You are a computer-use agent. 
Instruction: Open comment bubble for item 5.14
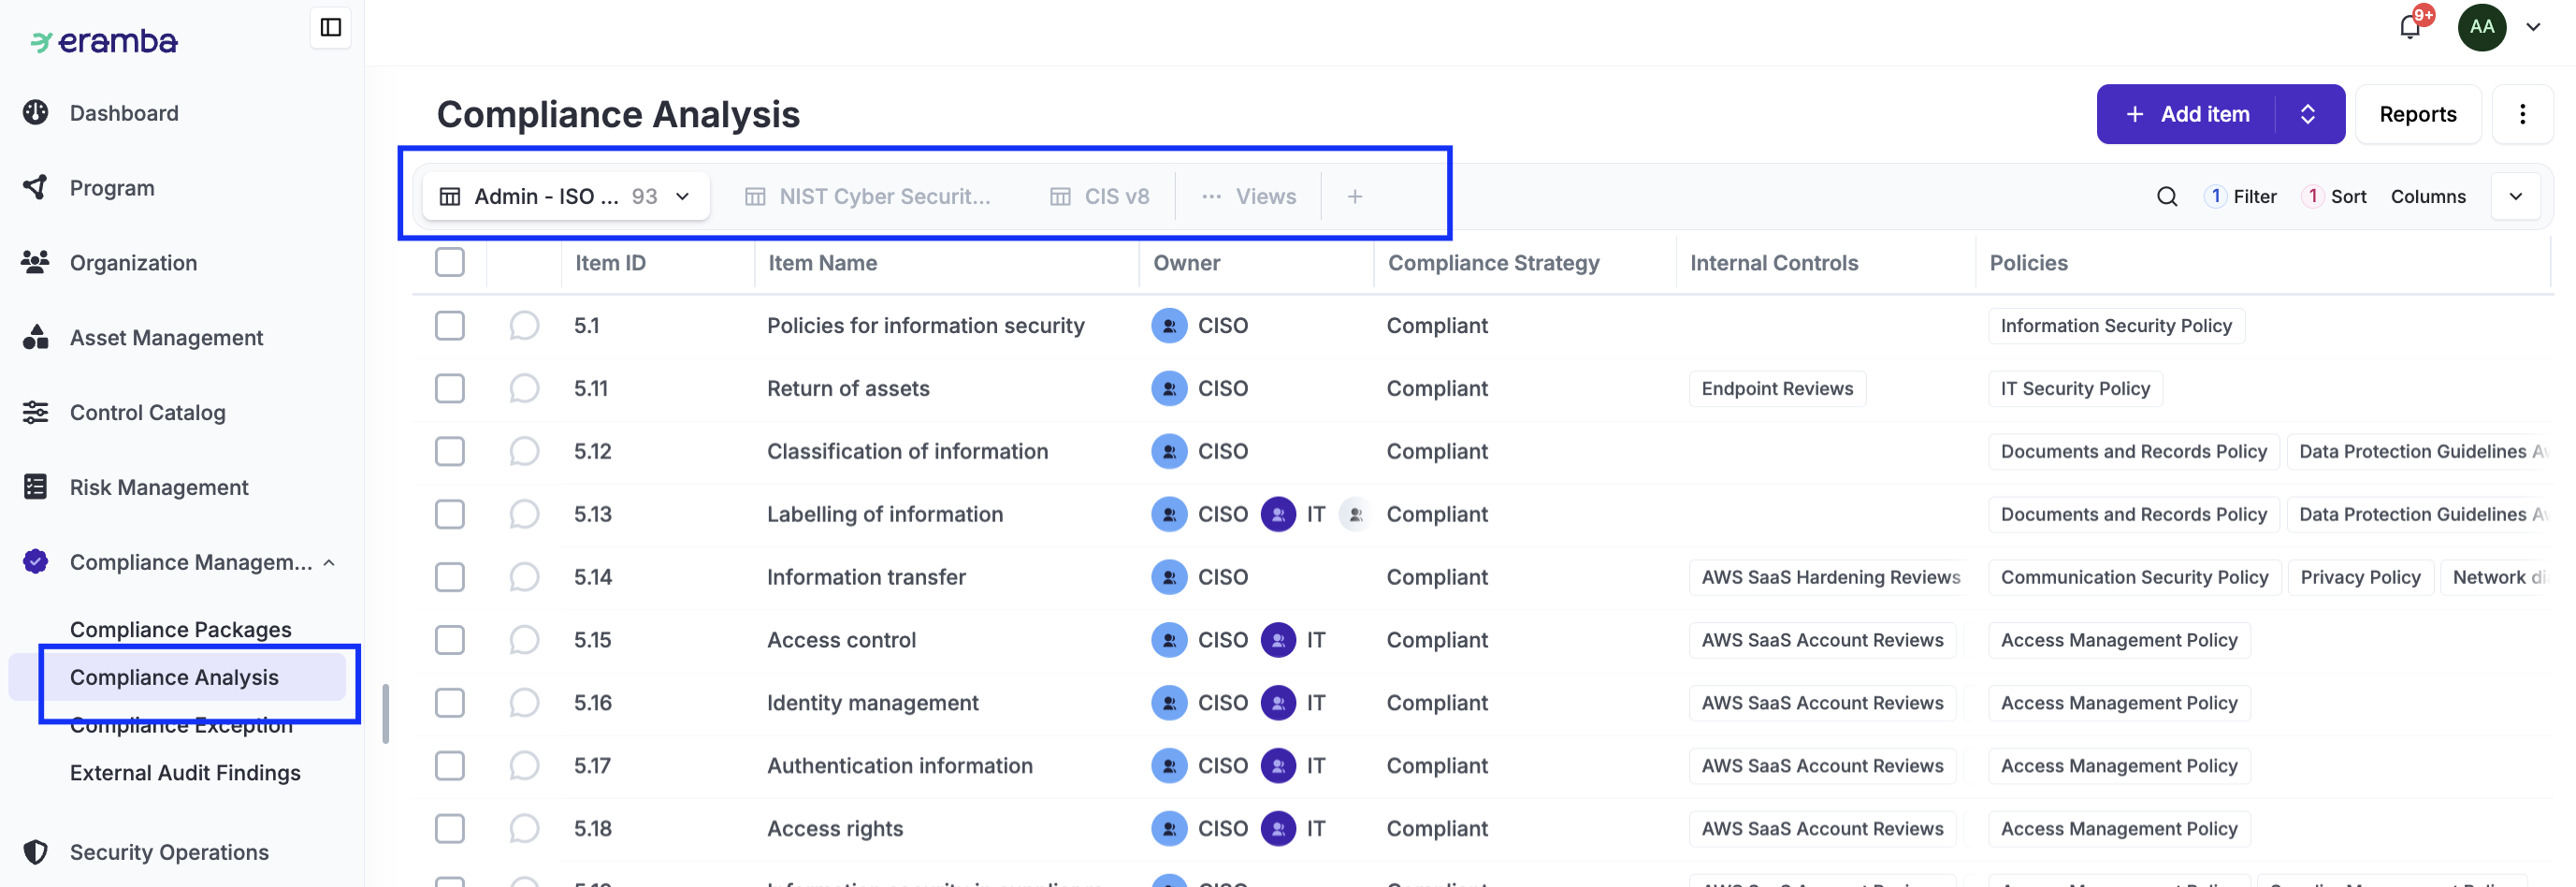[x=524, y=577]
